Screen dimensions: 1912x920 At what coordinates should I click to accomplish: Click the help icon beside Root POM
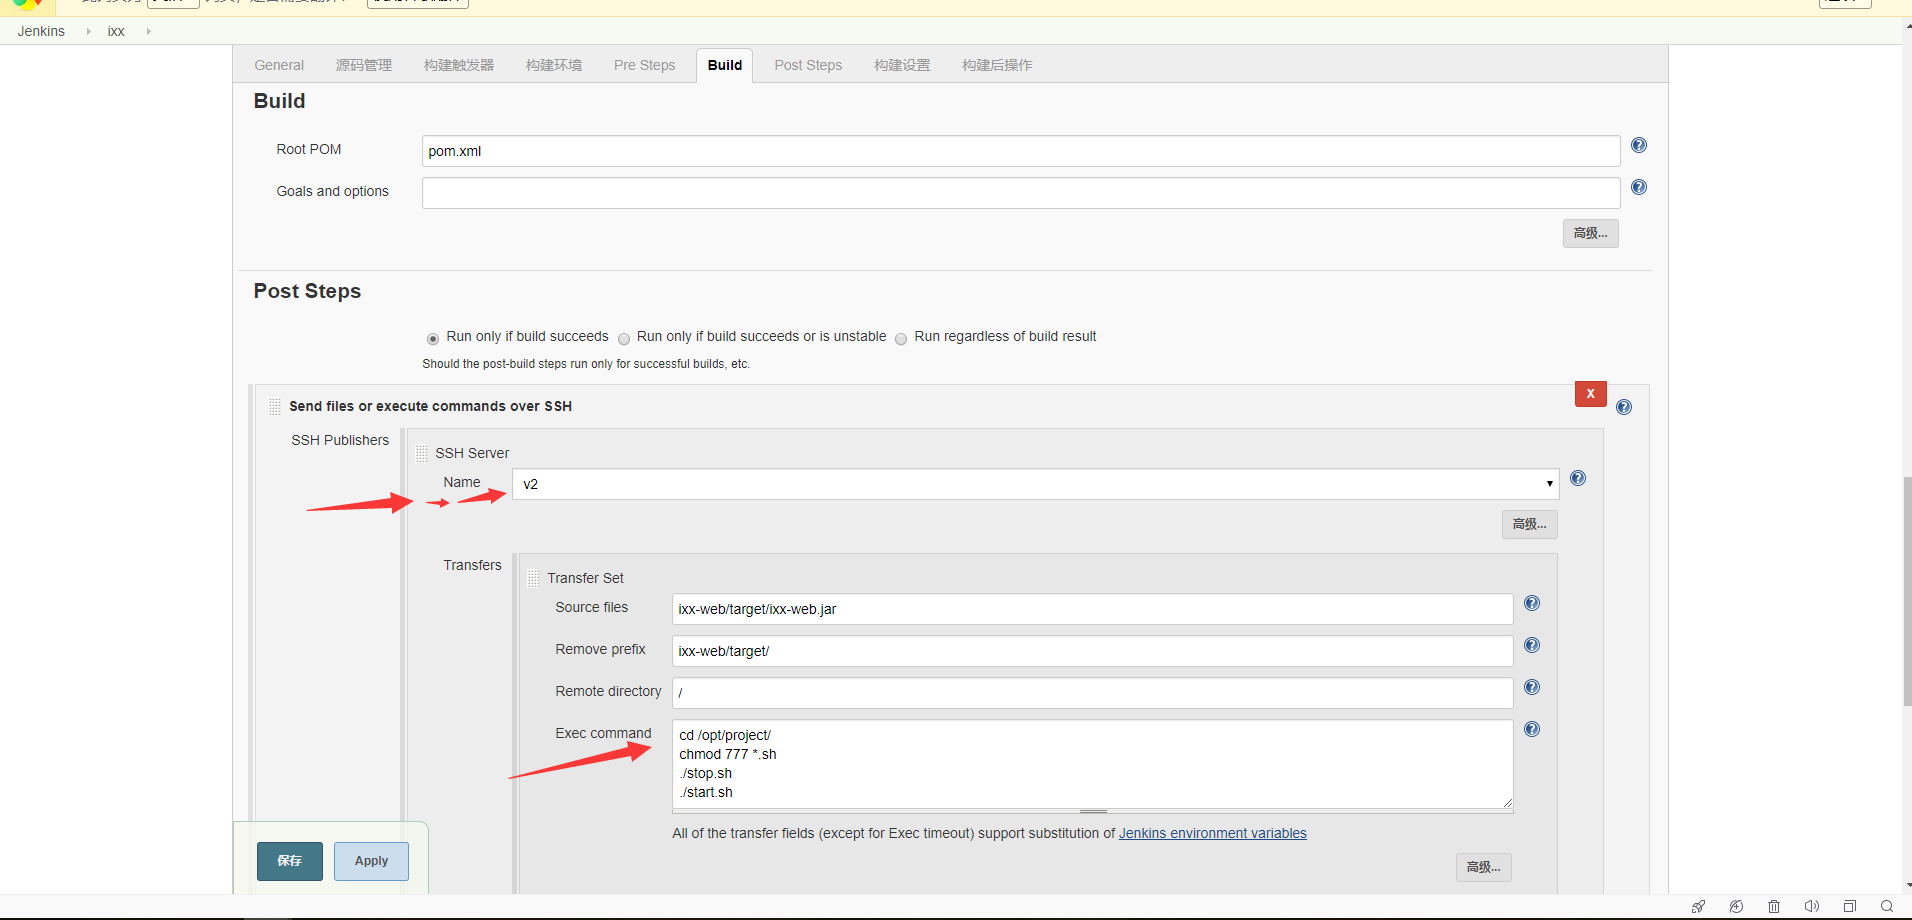click(1638, 146)
